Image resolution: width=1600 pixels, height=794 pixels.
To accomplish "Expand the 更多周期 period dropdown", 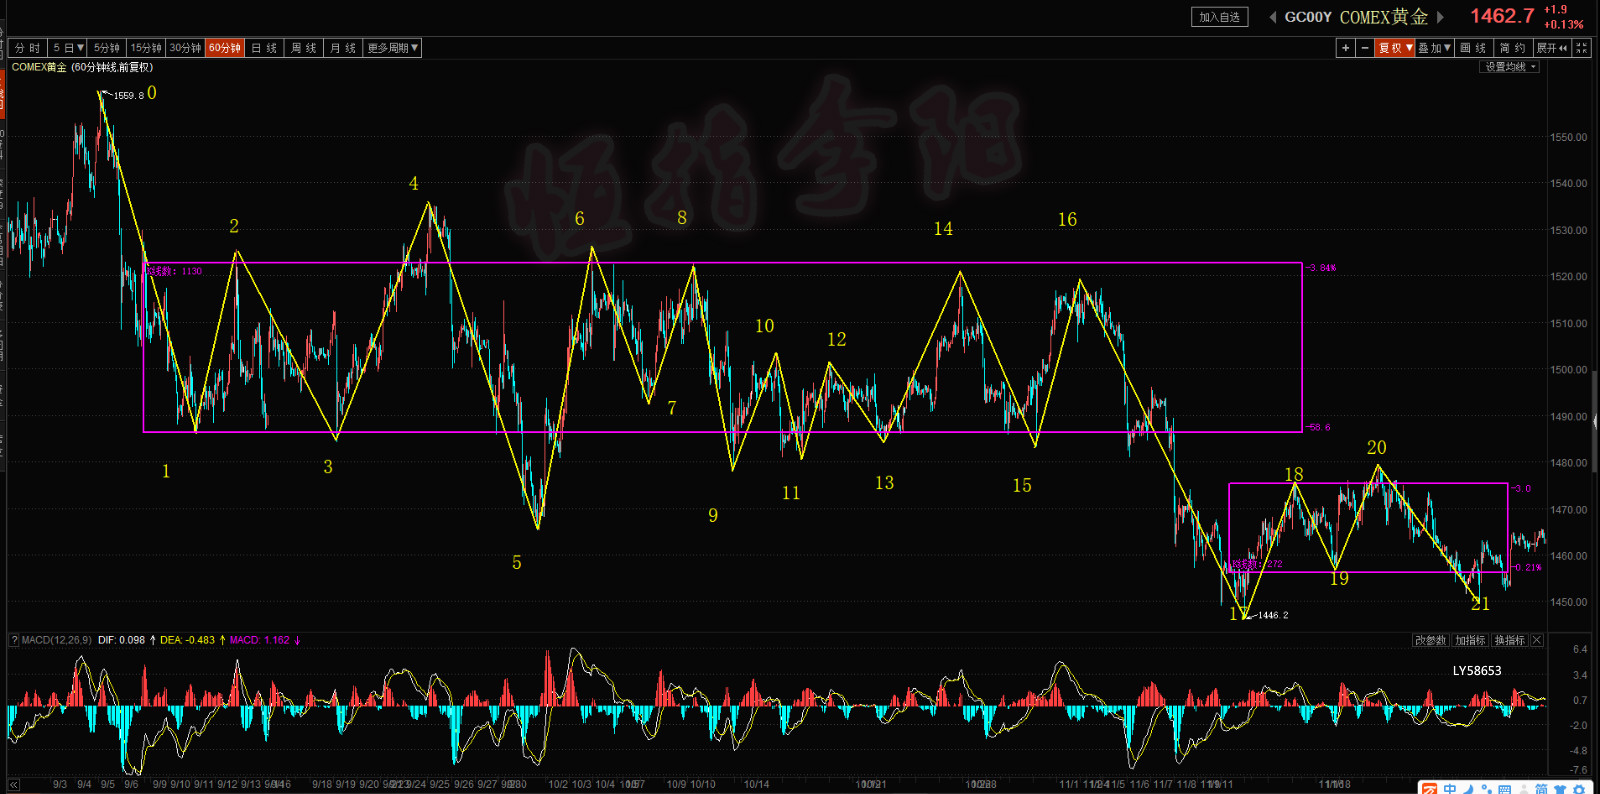I will 392,48.
